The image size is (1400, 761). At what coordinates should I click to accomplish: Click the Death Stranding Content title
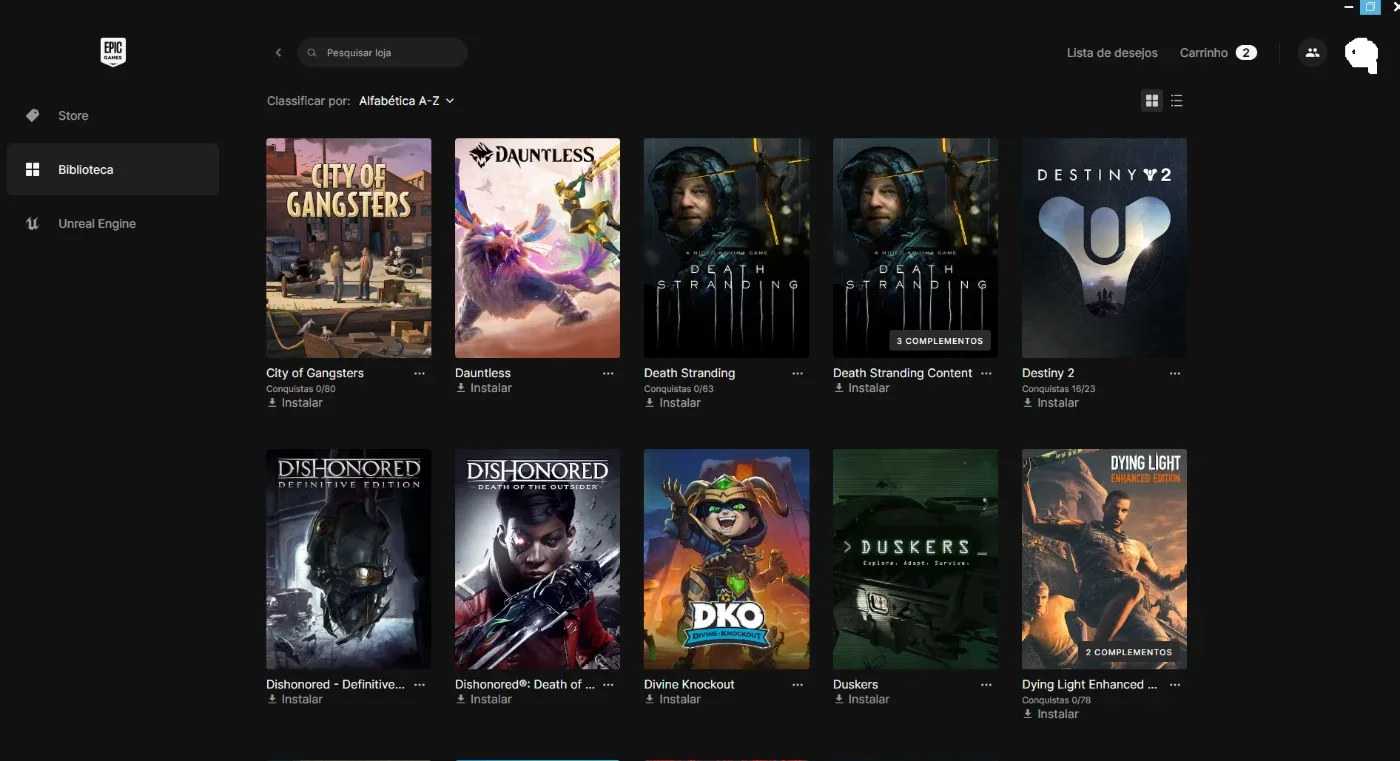coord(903,373)
